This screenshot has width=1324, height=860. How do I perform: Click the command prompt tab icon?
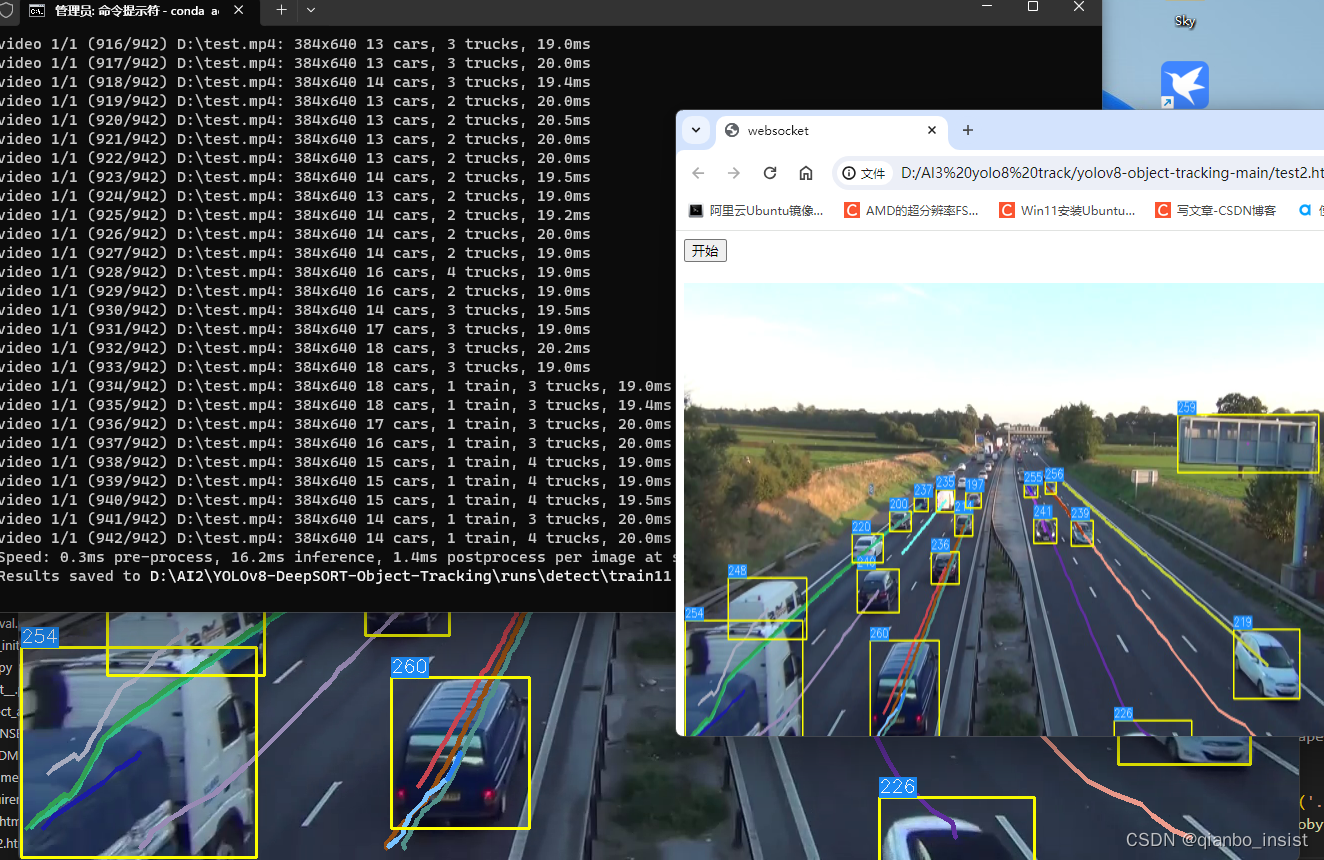click(x=37, y=10)
